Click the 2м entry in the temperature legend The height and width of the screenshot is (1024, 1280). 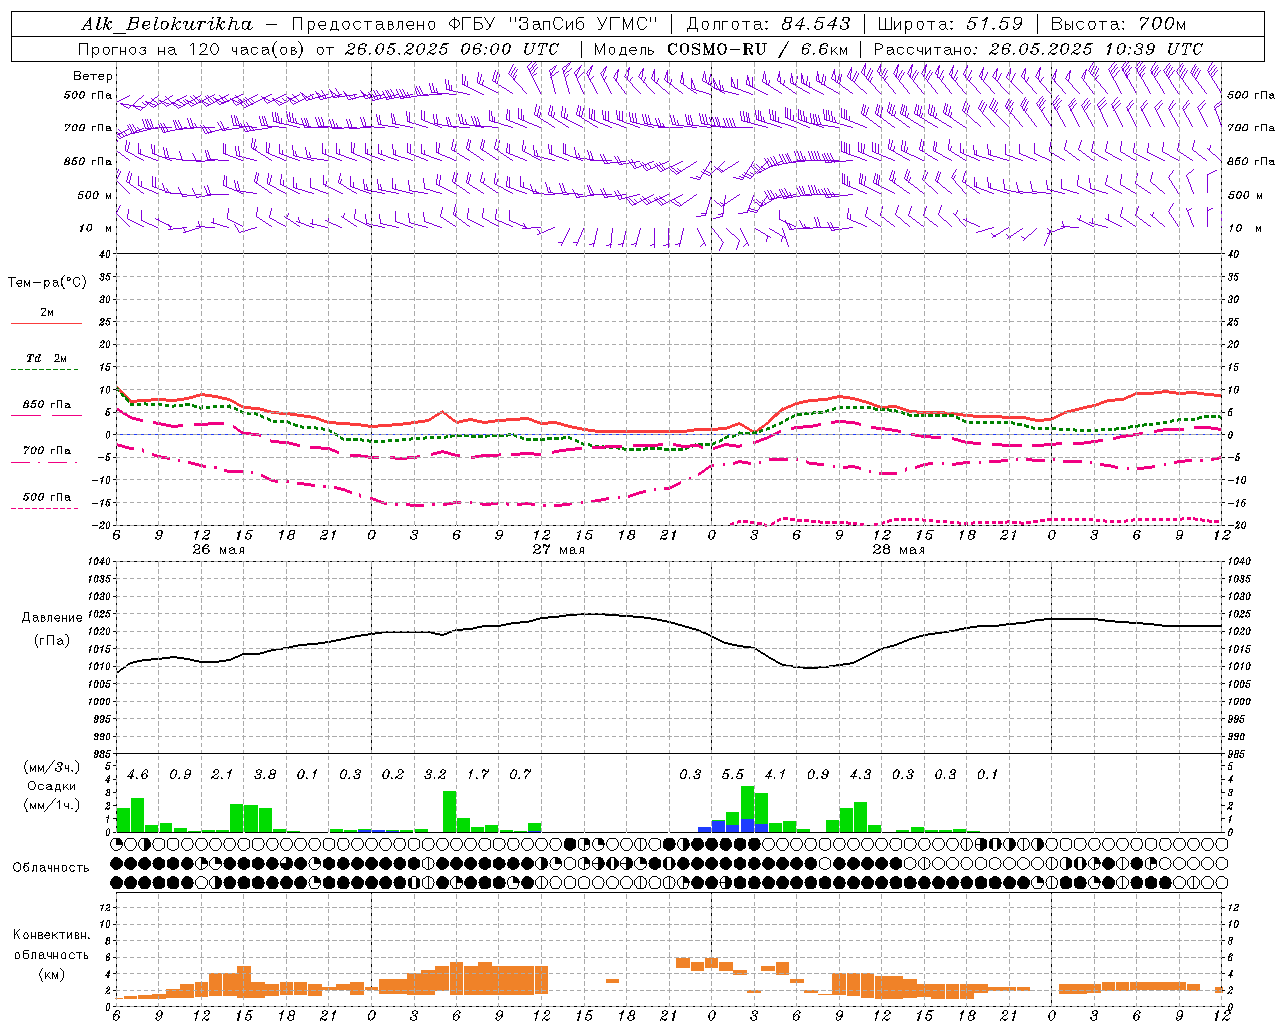(x=47, y=312)
